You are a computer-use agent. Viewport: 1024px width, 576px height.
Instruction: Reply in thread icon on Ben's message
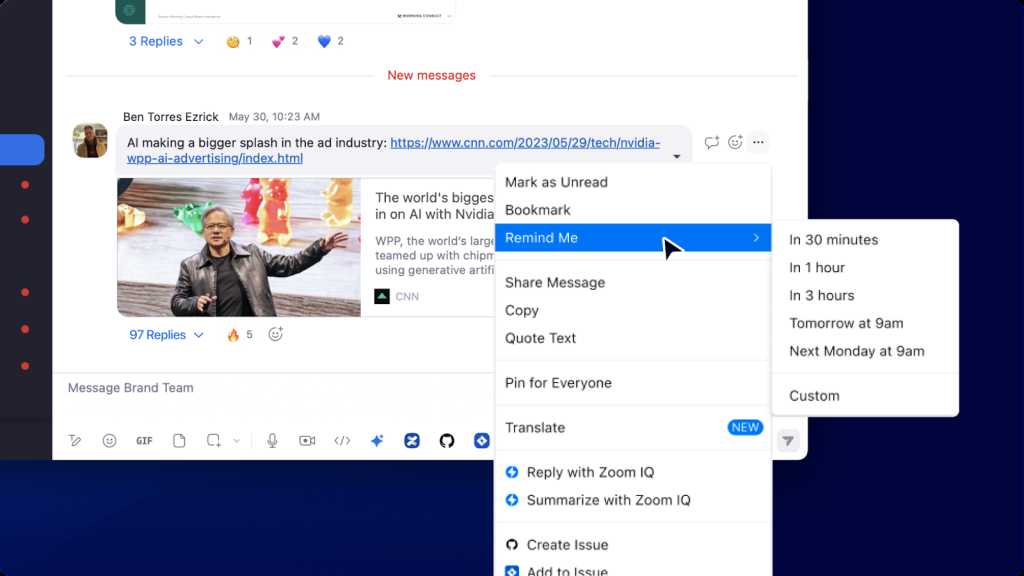tap(711, 142)
